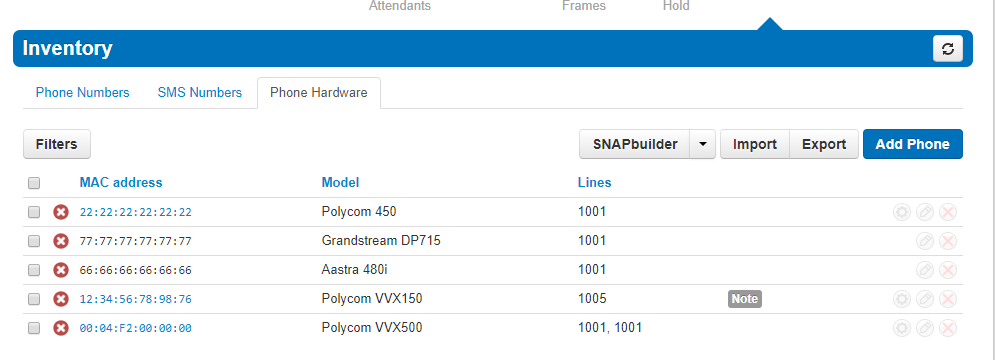
Task: Delete the Polycom VVX150 phone
Action: click(x=948, y=299)
